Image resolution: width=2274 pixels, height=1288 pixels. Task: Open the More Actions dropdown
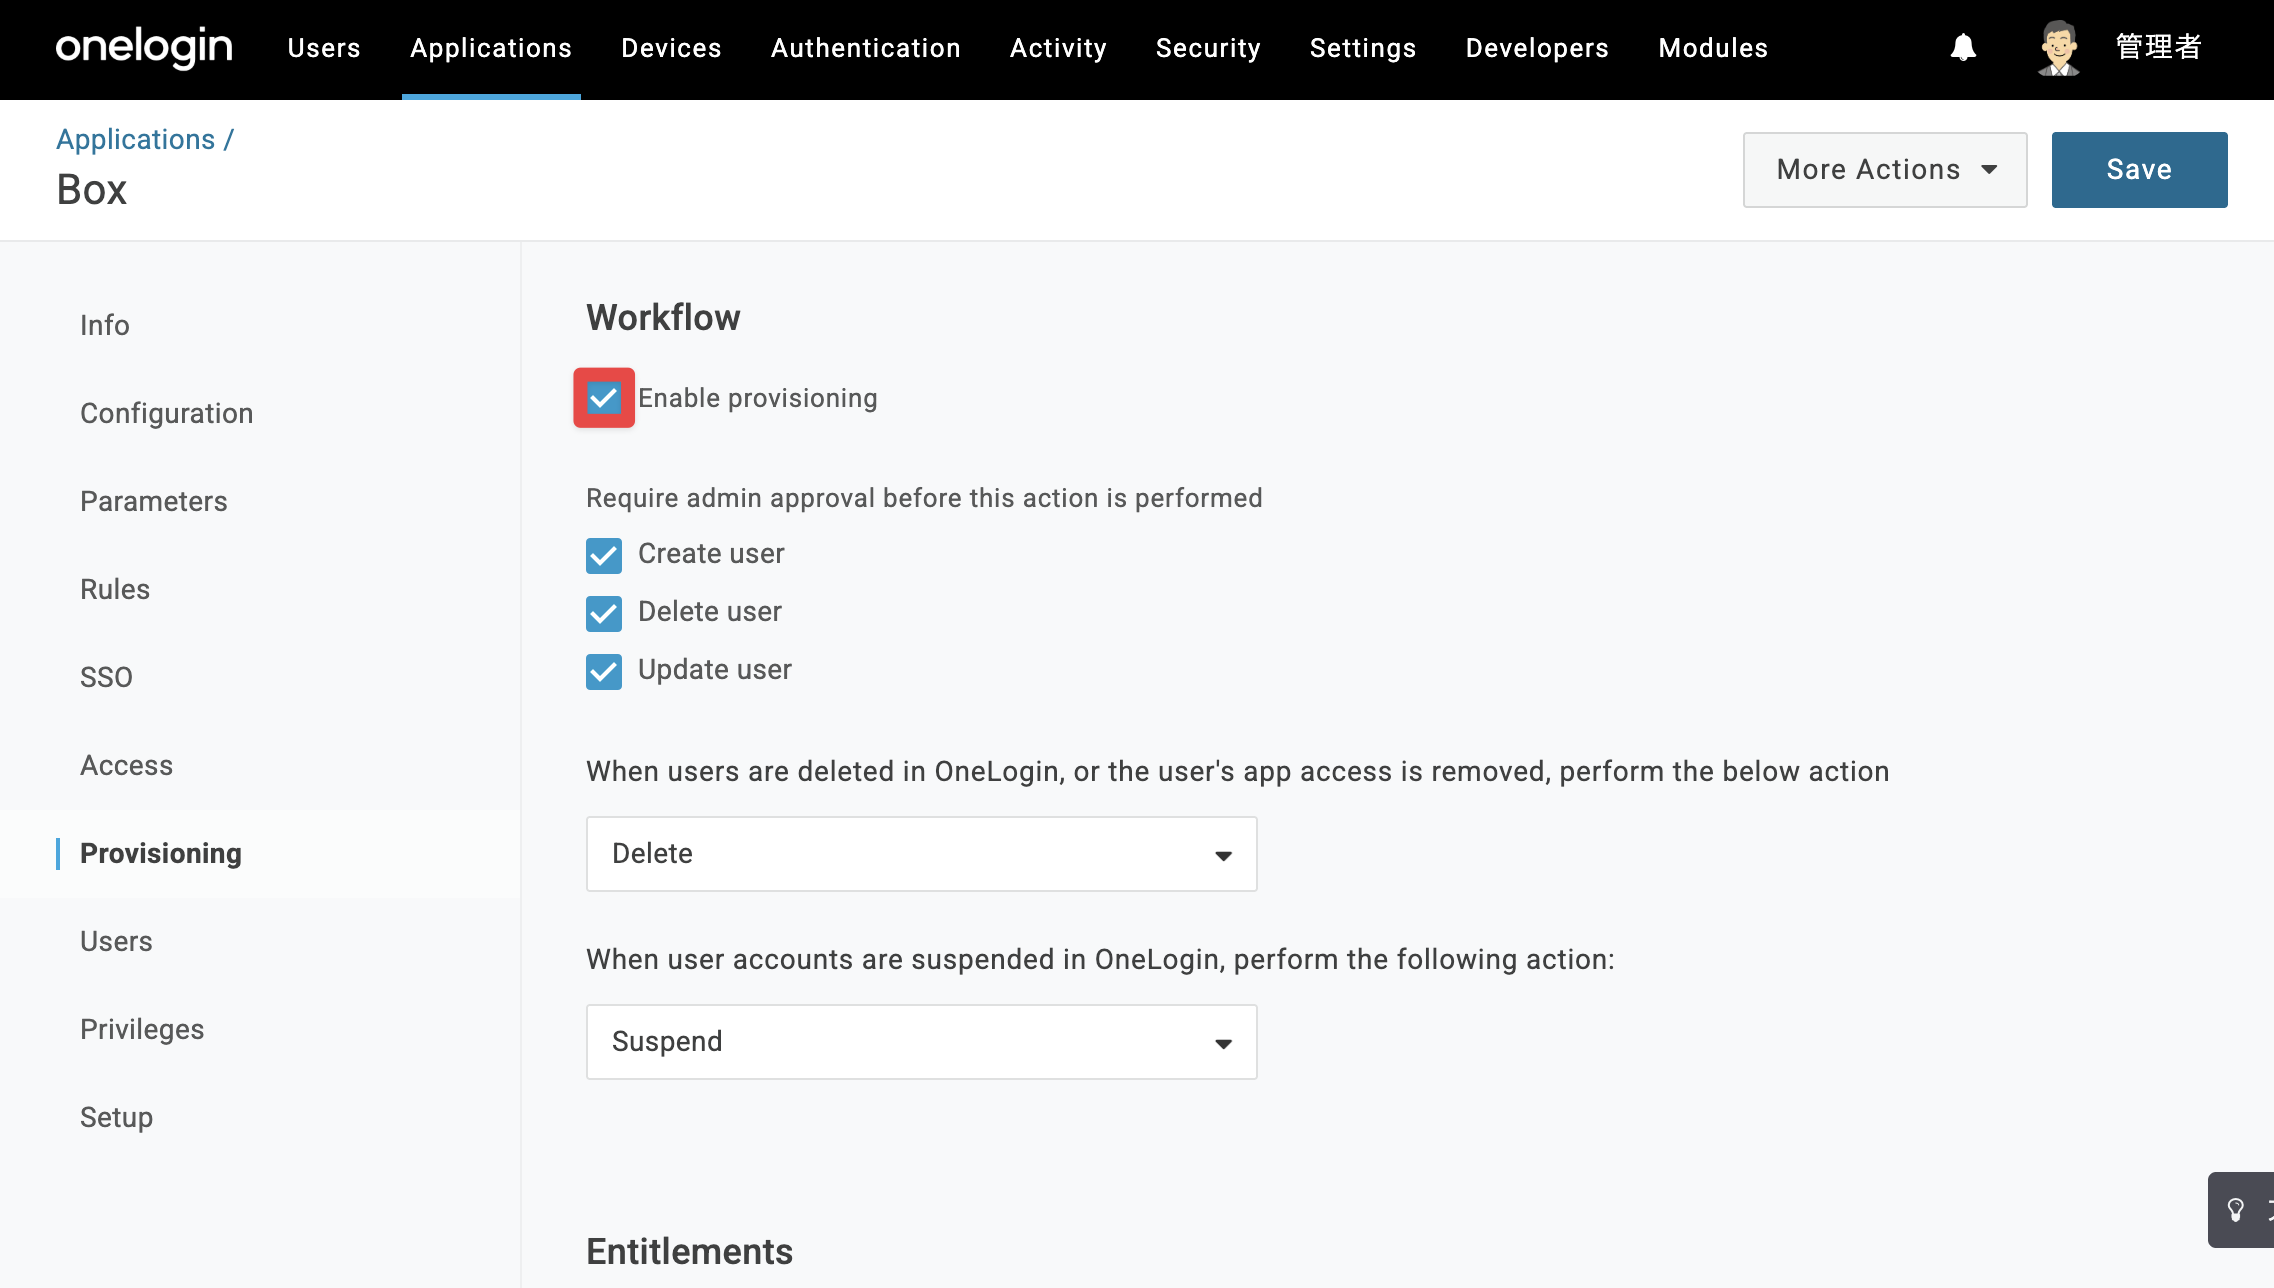click(x=1885, y=170)
